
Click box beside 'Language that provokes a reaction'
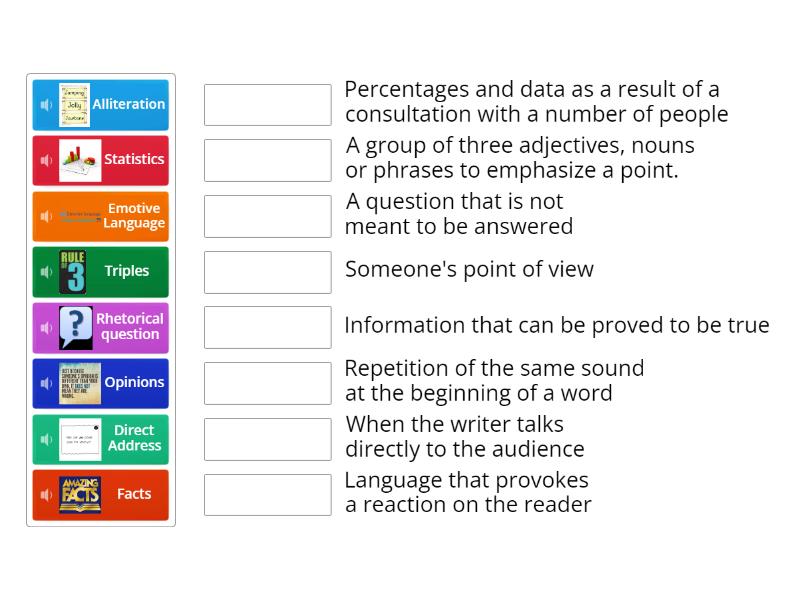click(x=267, y=495)
